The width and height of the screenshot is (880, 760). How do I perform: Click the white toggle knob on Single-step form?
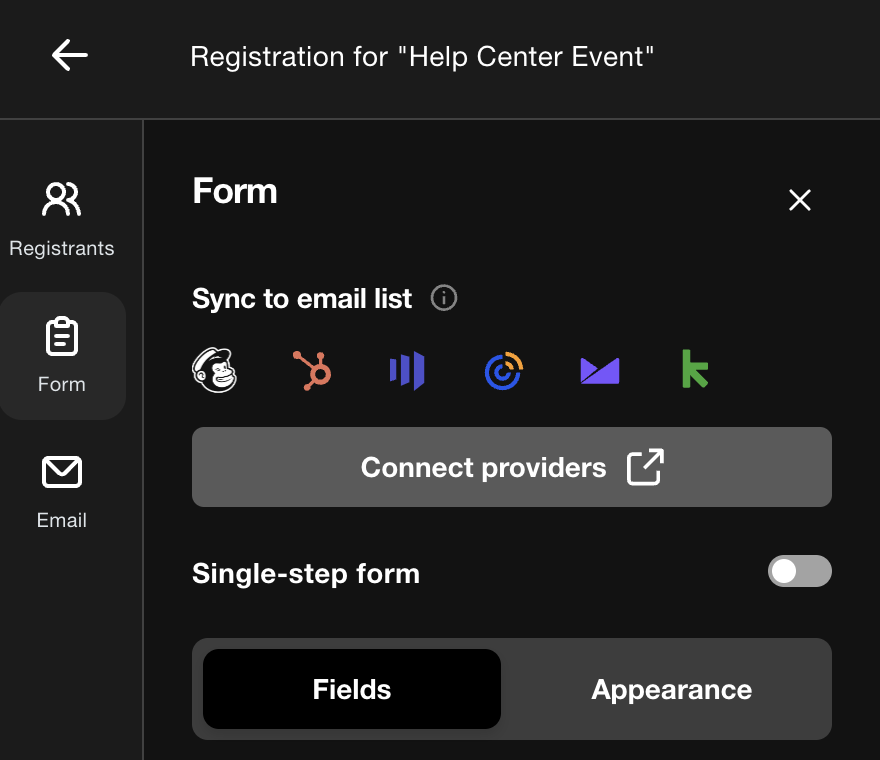pos(786,571)
